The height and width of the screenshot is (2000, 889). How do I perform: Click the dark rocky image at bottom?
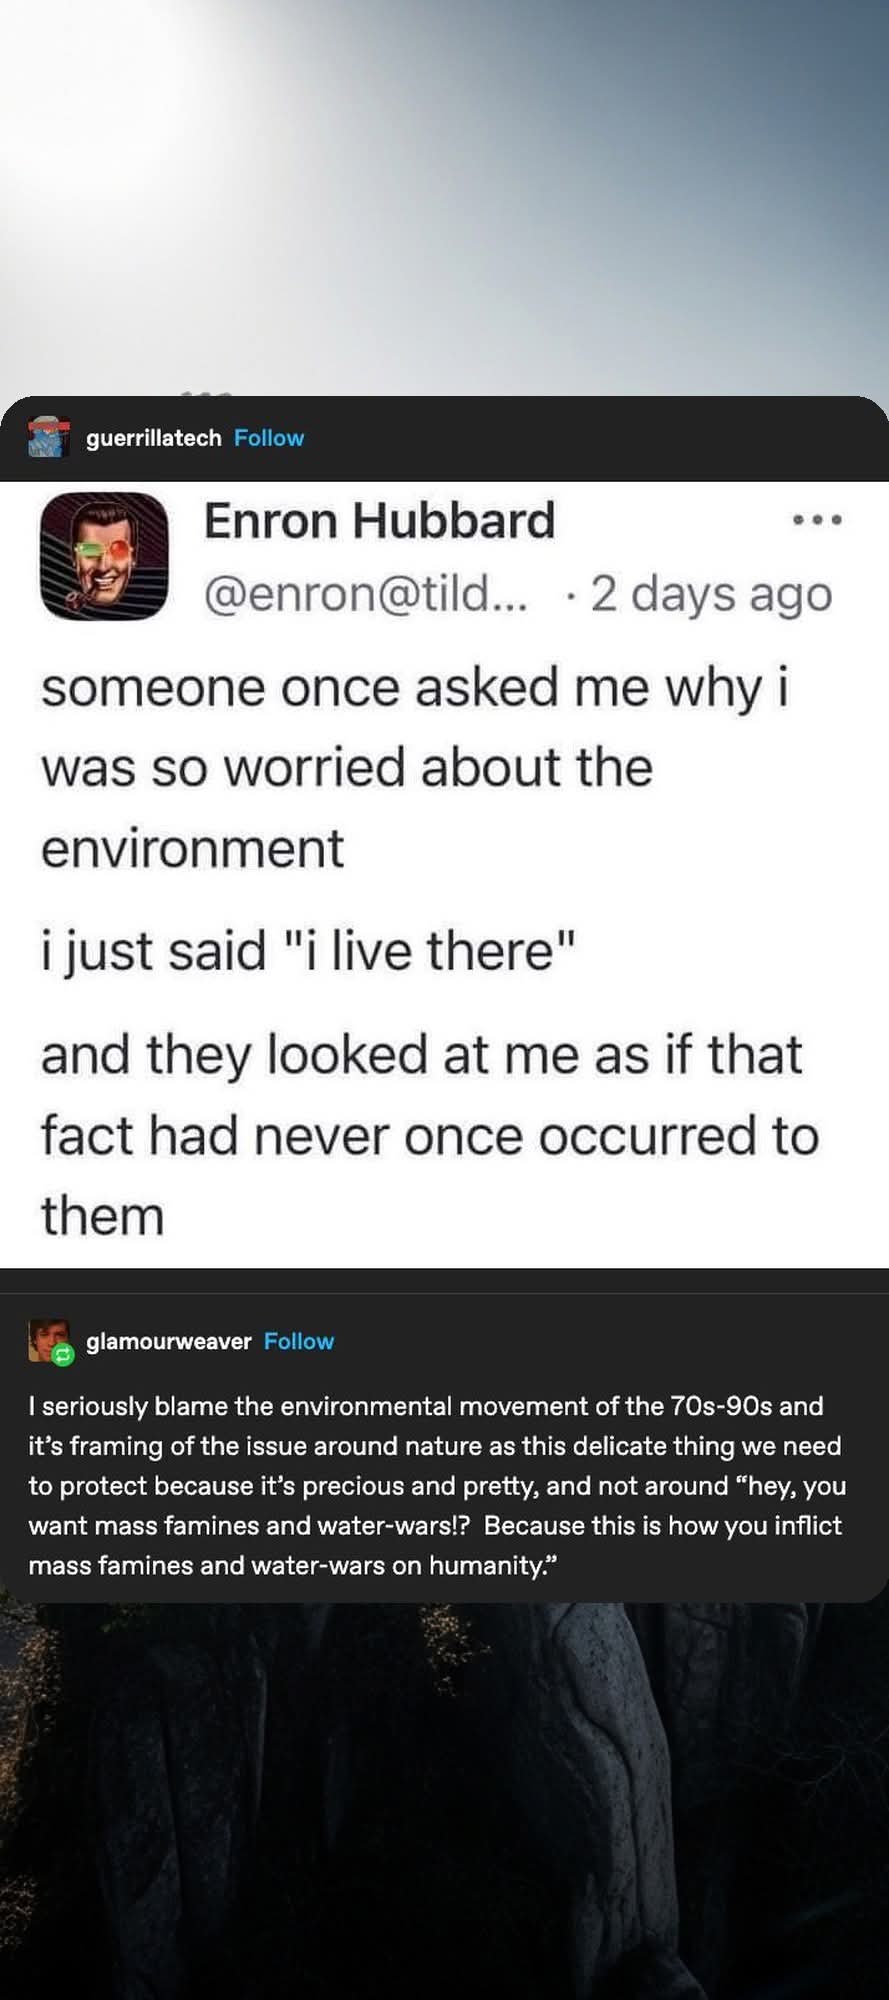pos(444,1800)
